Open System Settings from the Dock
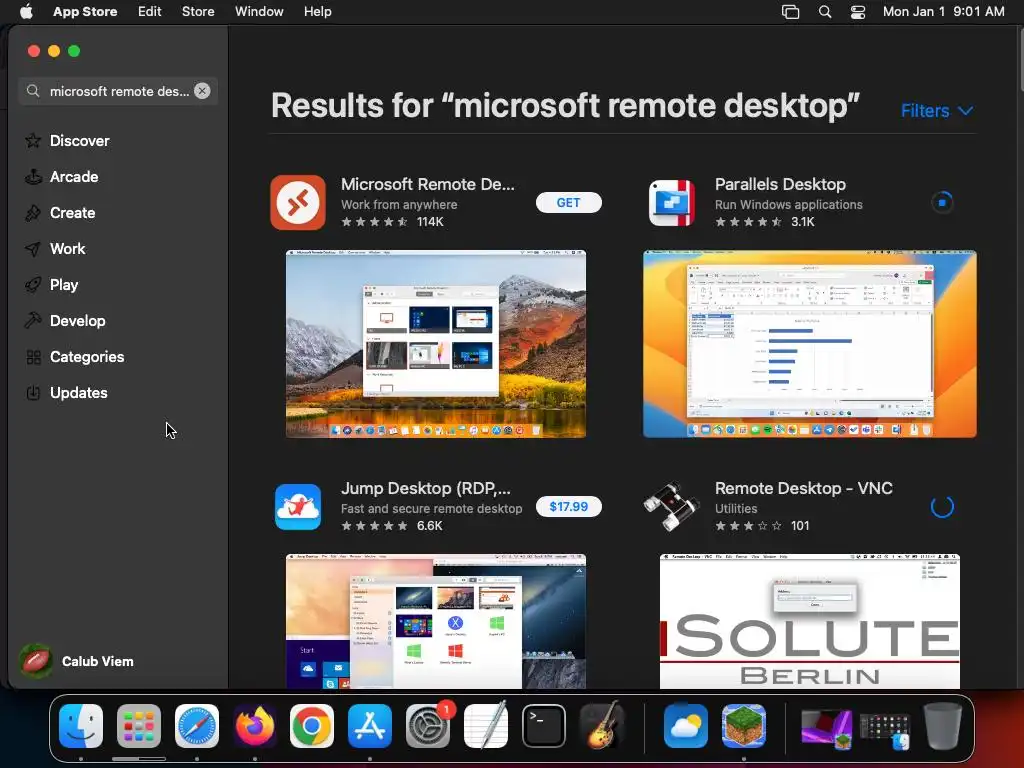The height and width of the screenshot is (768, 1024). 428,726
